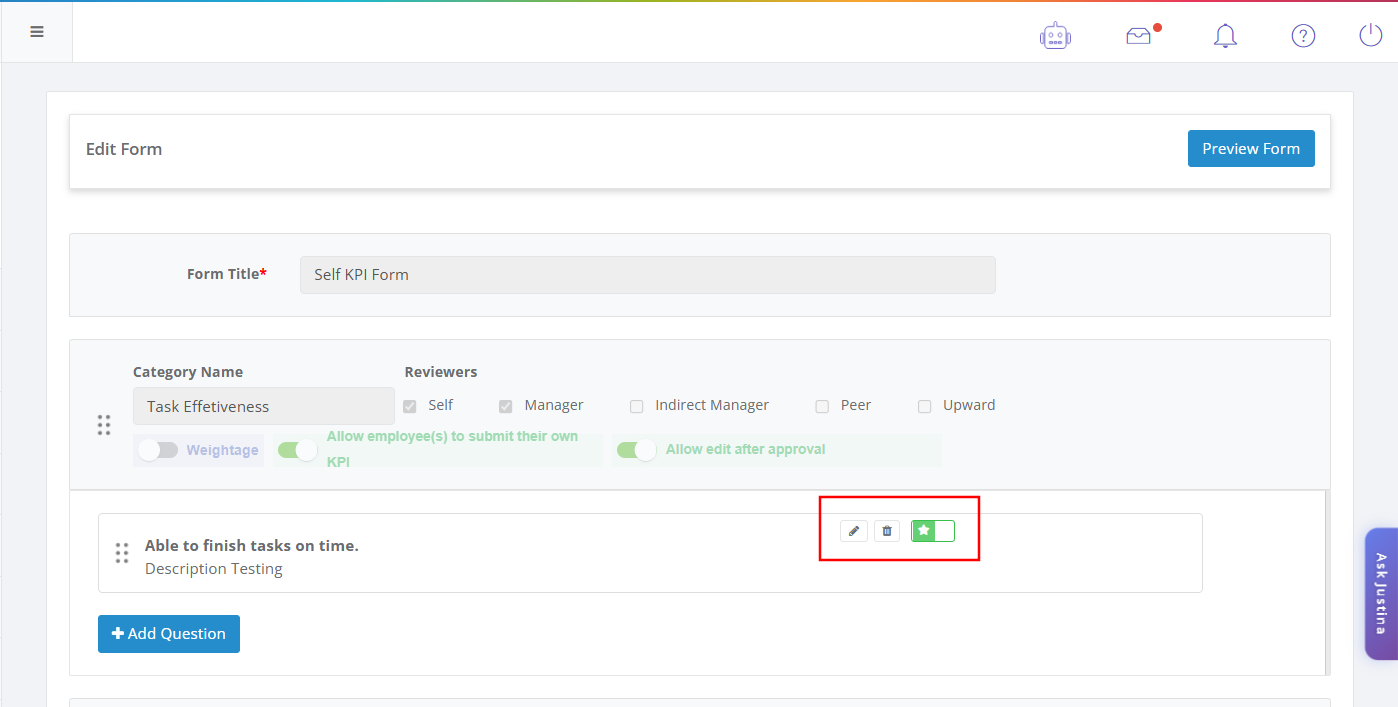This screenshot has width=1398, height=707.
Task: Open the inbox tray icon
Action: click(1139, 36)
